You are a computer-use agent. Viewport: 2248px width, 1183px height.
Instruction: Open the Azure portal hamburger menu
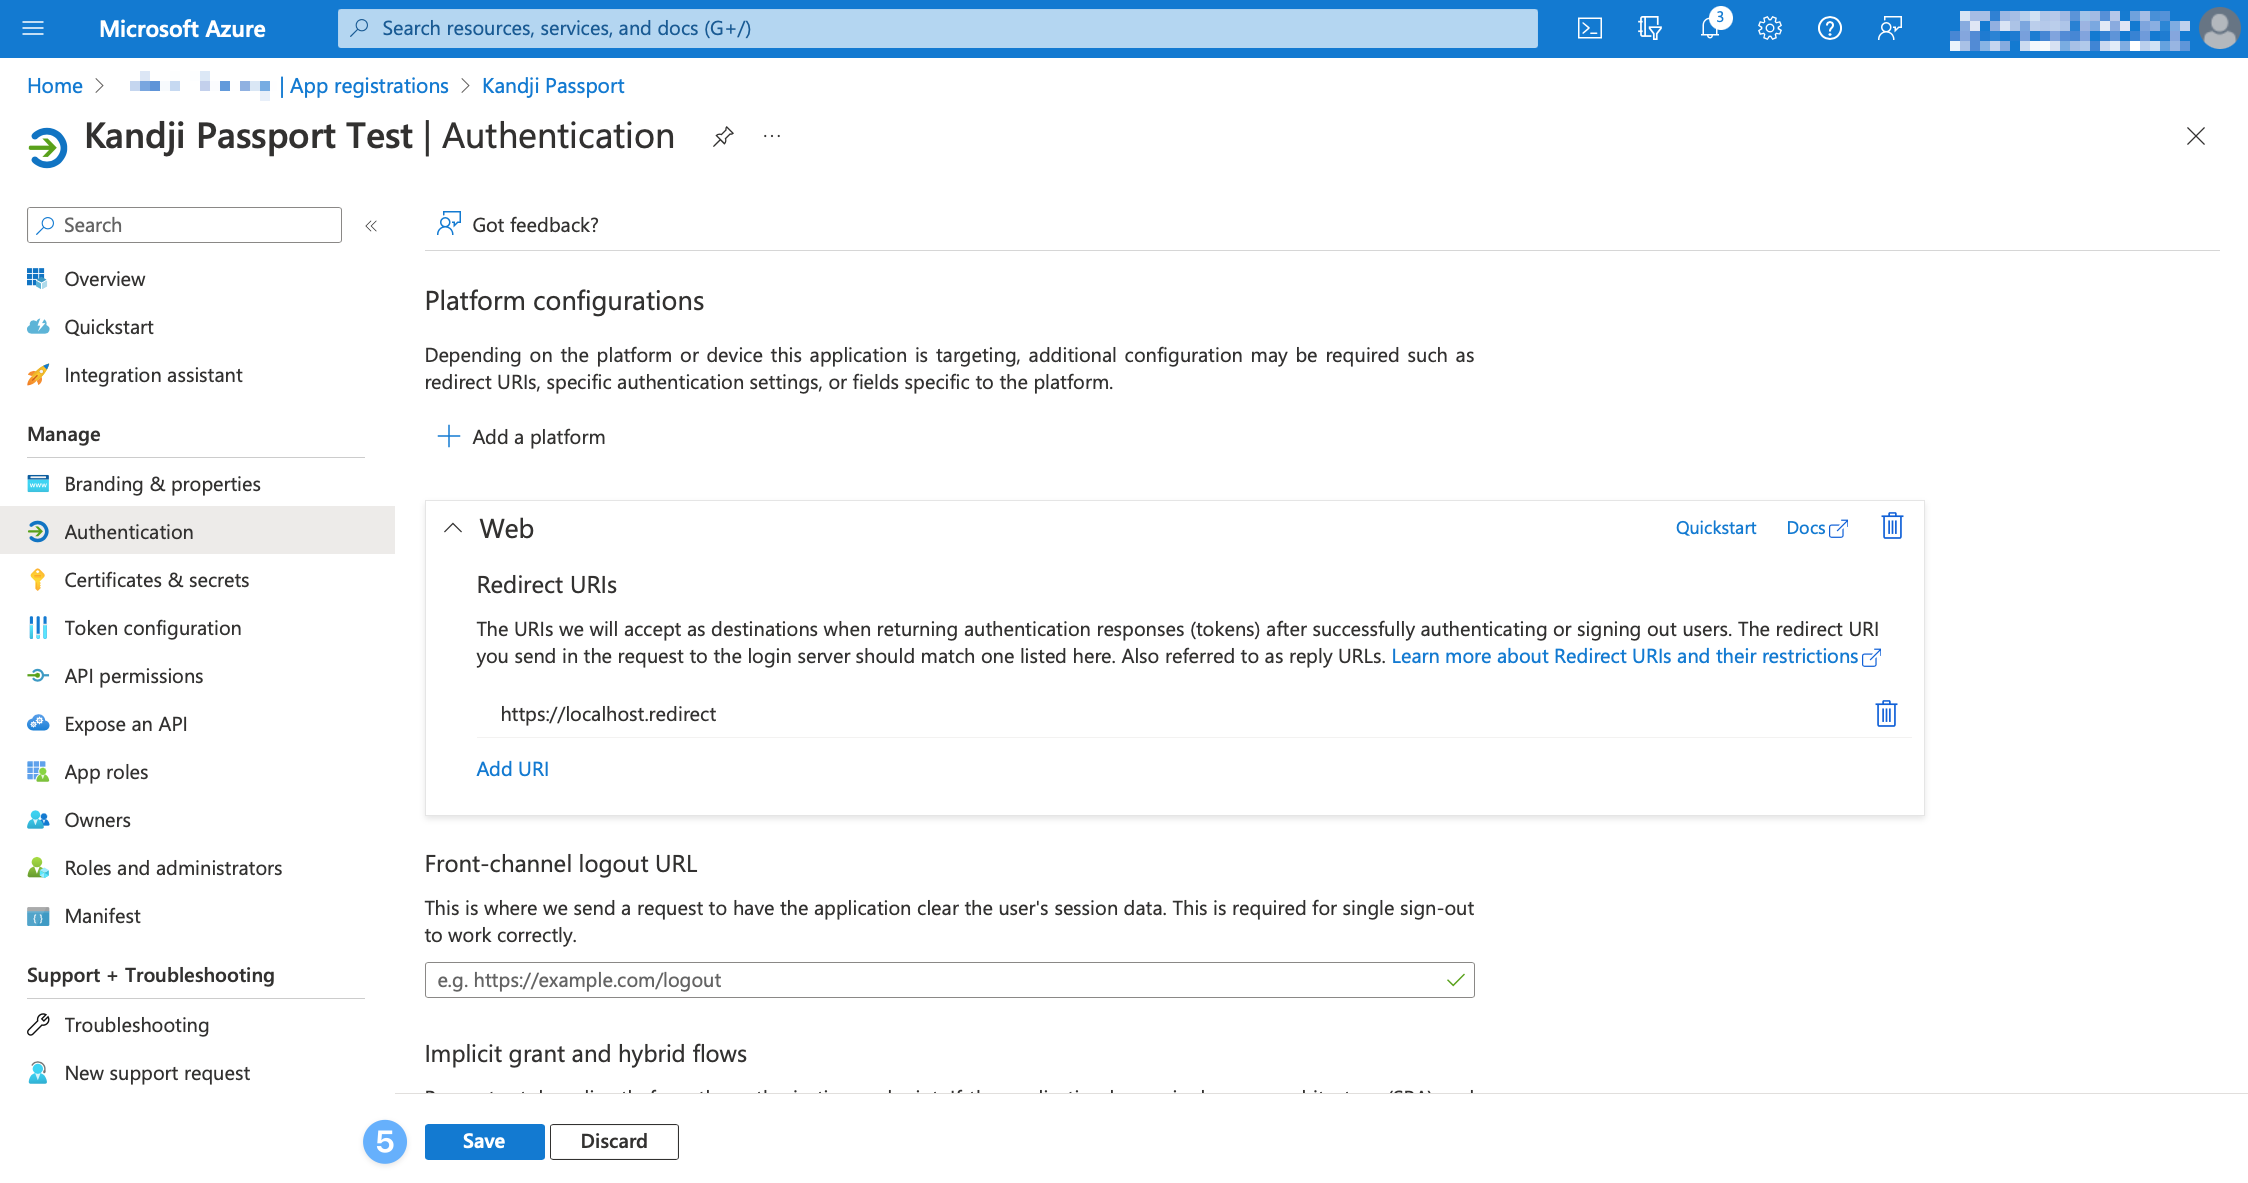coord(33,28)
